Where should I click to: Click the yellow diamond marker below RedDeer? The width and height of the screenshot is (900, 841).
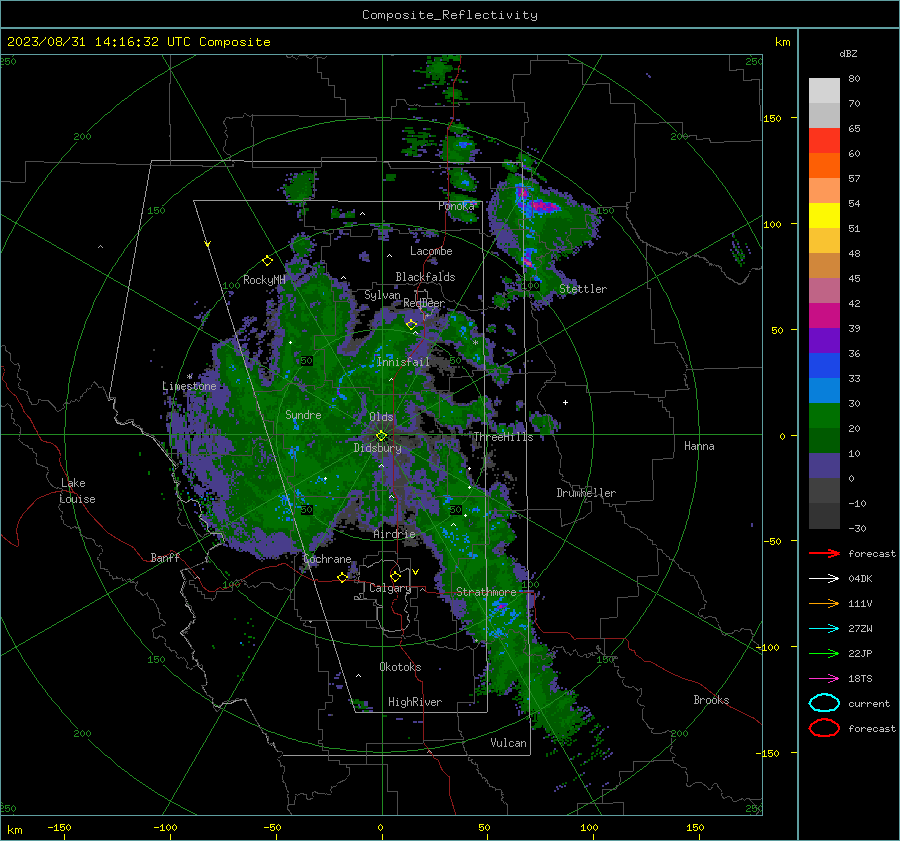click(411, 325)
